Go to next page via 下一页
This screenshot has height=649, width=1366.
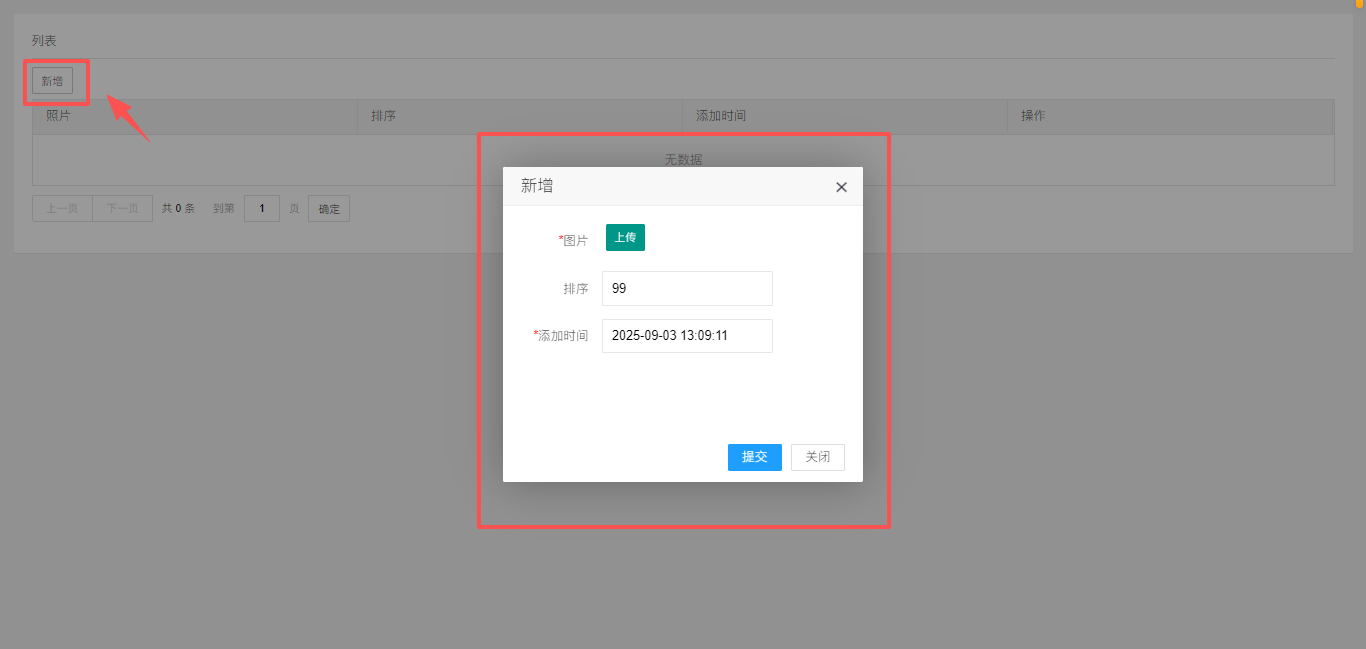pyautogui.click(x=122, y=209)
